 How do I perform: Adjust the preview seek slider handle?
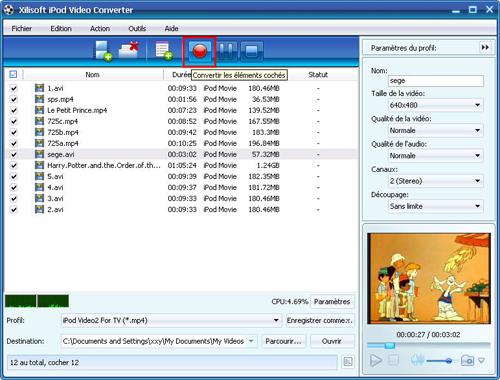click(390, 345)
